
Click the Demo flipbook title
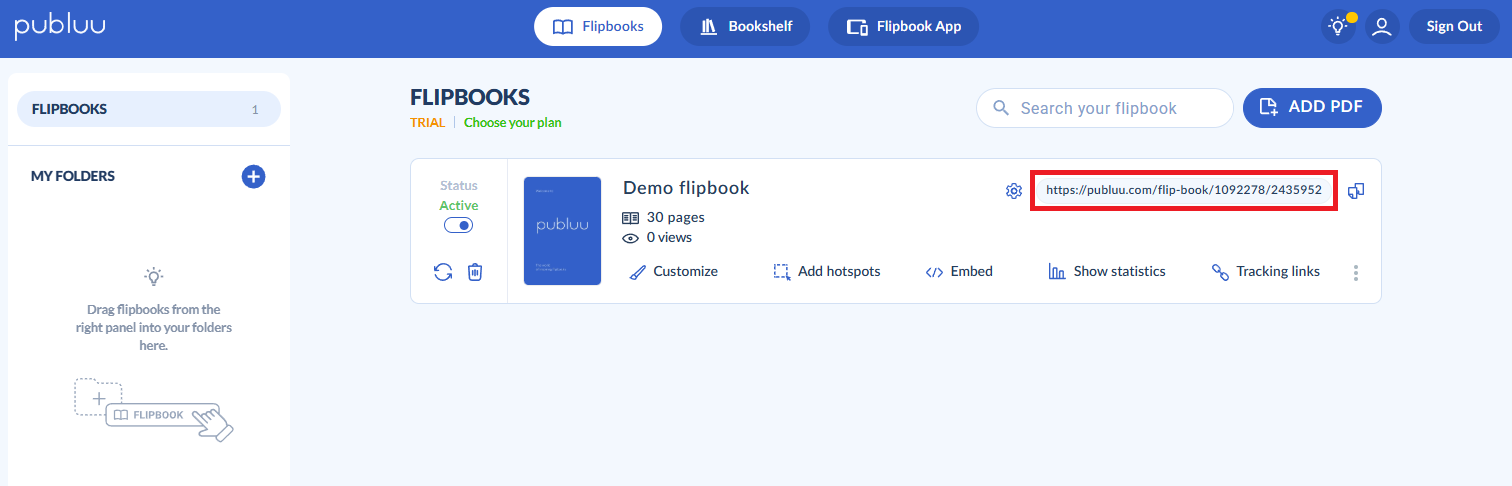point(686,188)
